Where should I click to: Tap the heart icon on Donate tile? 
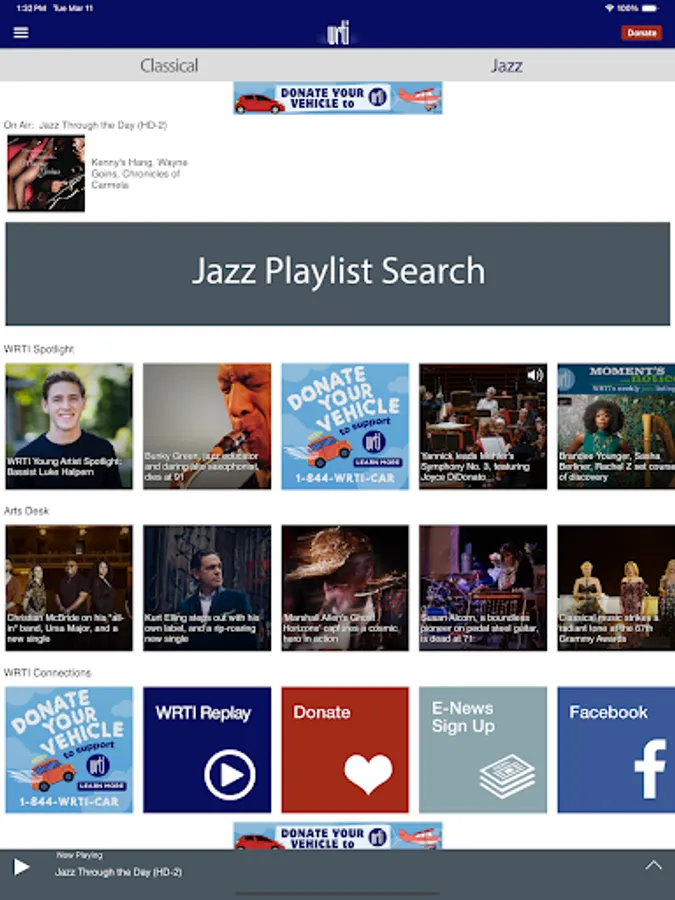click(368, 774)
